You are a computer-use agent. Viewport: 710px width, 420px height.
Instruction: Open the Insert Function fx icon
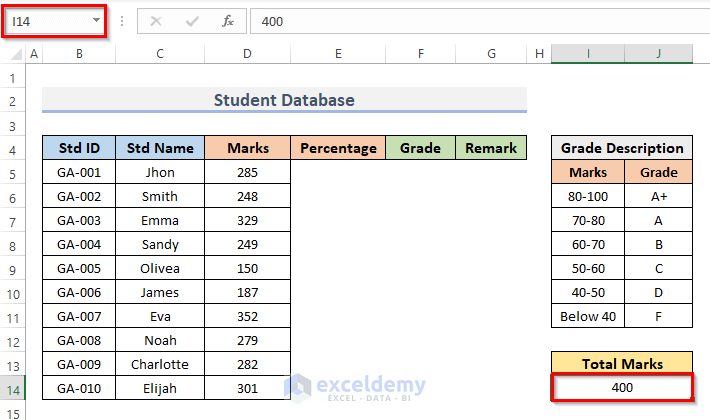[228, 21]
